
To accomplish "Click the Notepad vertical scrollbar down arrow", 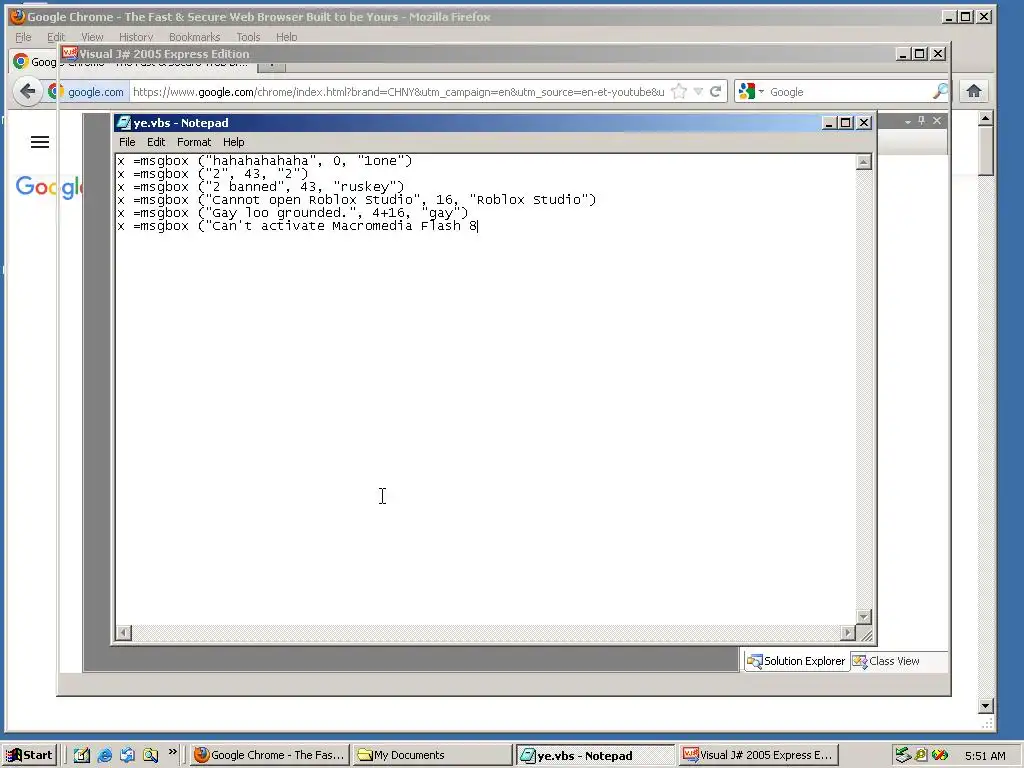I will 863,617.
